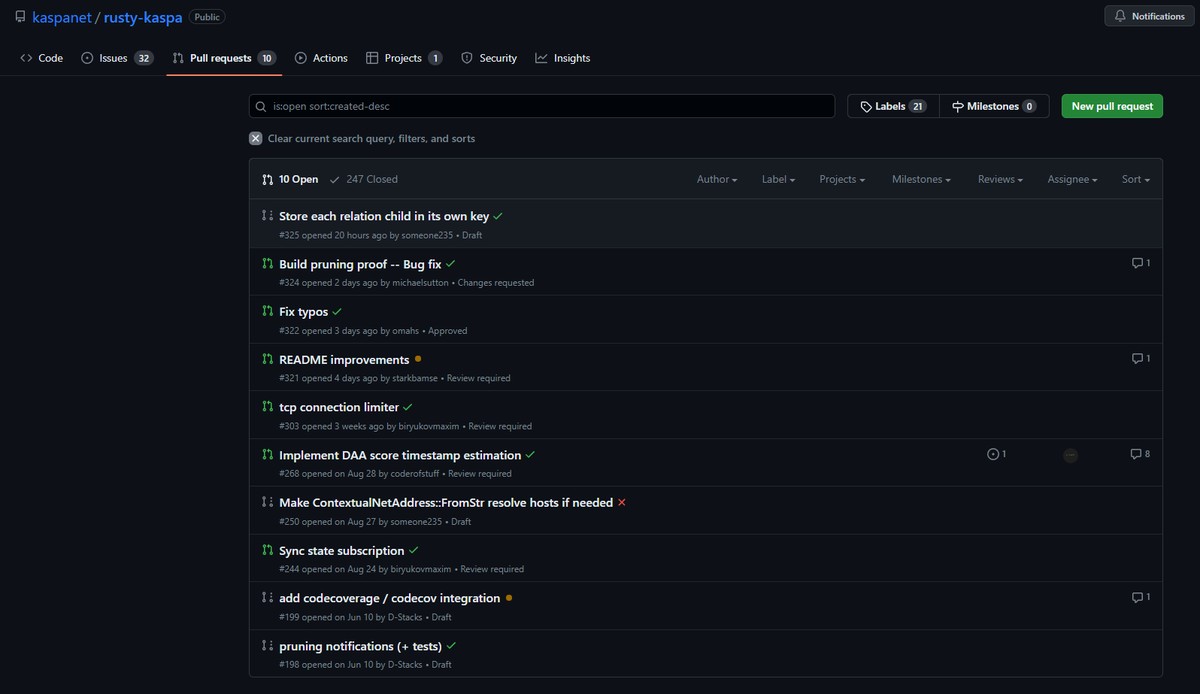The image size is (1200, 694).
Task: Click the New pull request button
Action: 1111,105
